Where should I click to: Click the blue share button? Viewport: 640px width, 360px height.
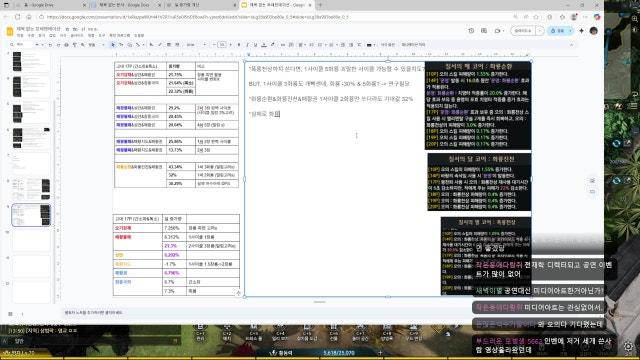(557, 31)
